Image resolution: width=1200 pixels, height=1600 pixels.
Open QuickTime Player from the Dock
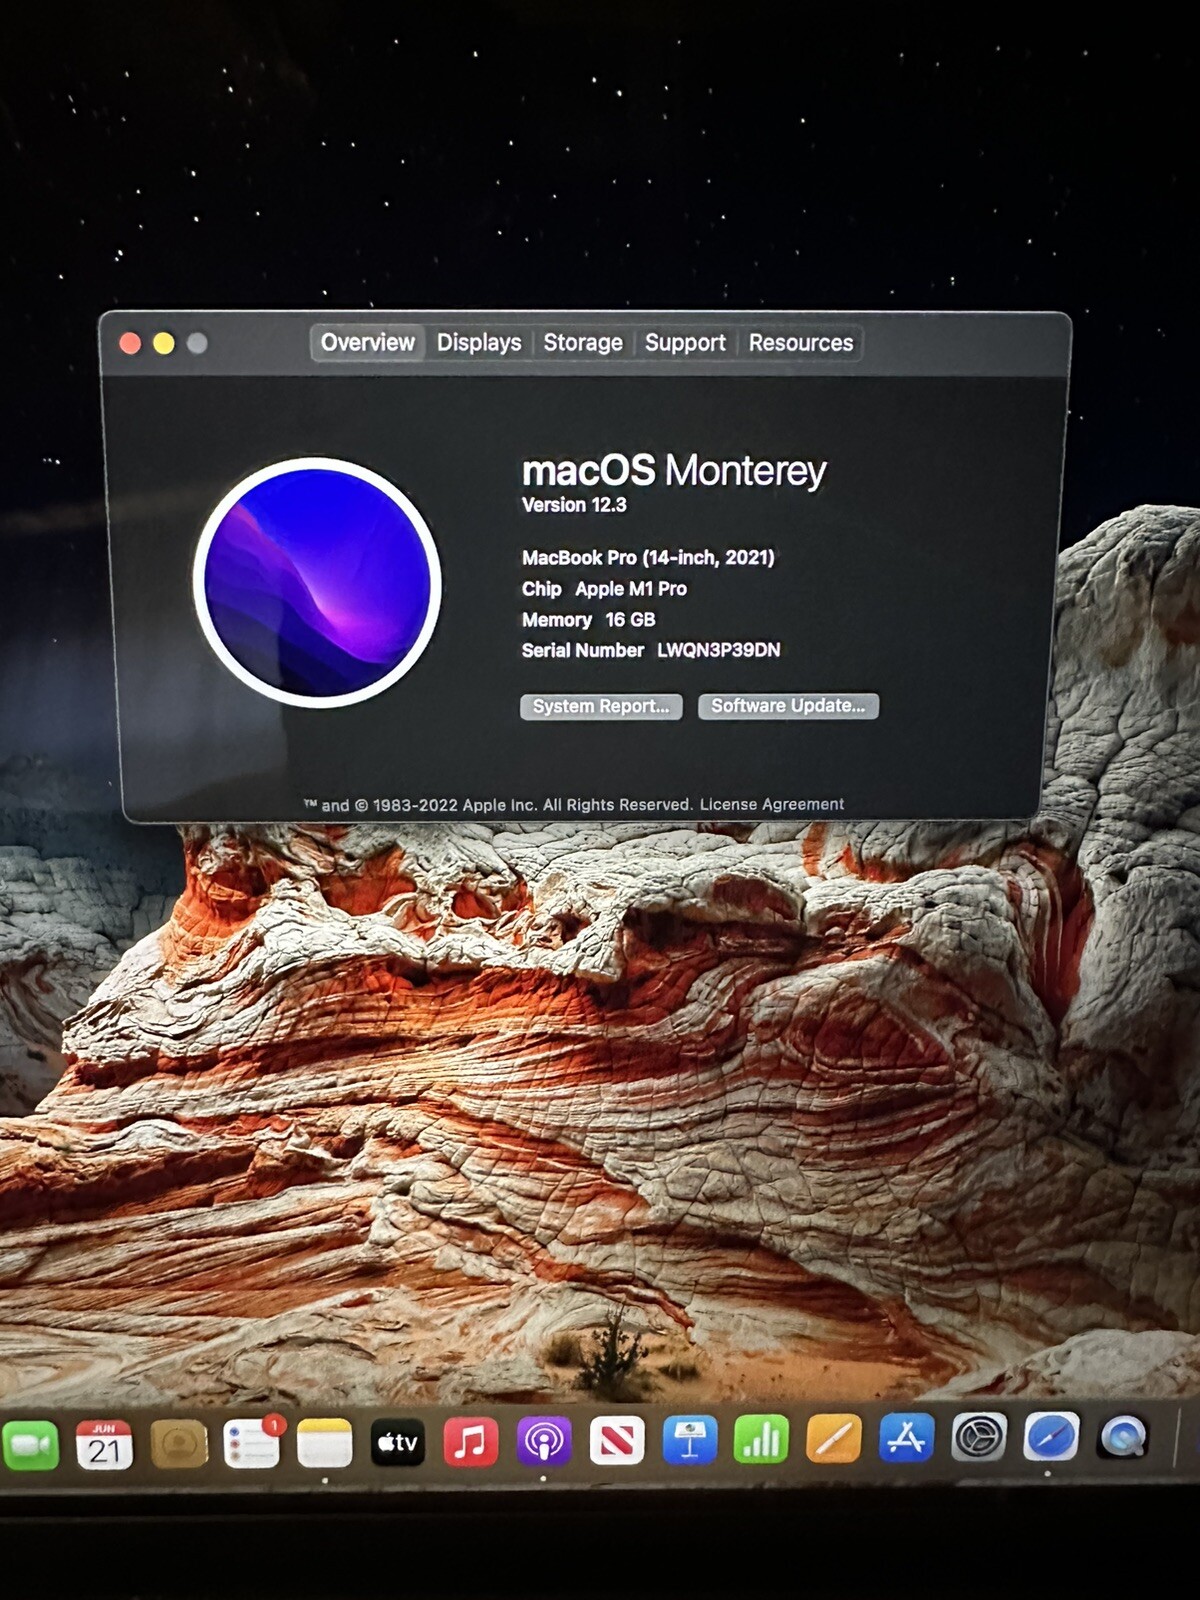[1123, 1437]
